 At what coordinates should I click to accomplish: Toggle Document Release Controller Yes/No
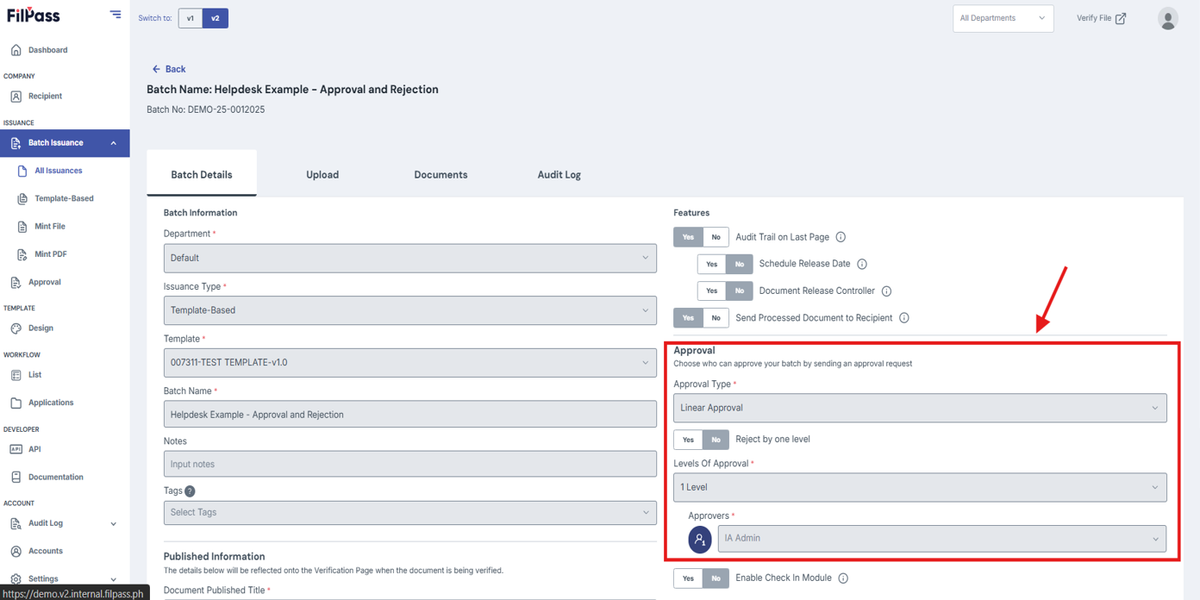[725, 291]
